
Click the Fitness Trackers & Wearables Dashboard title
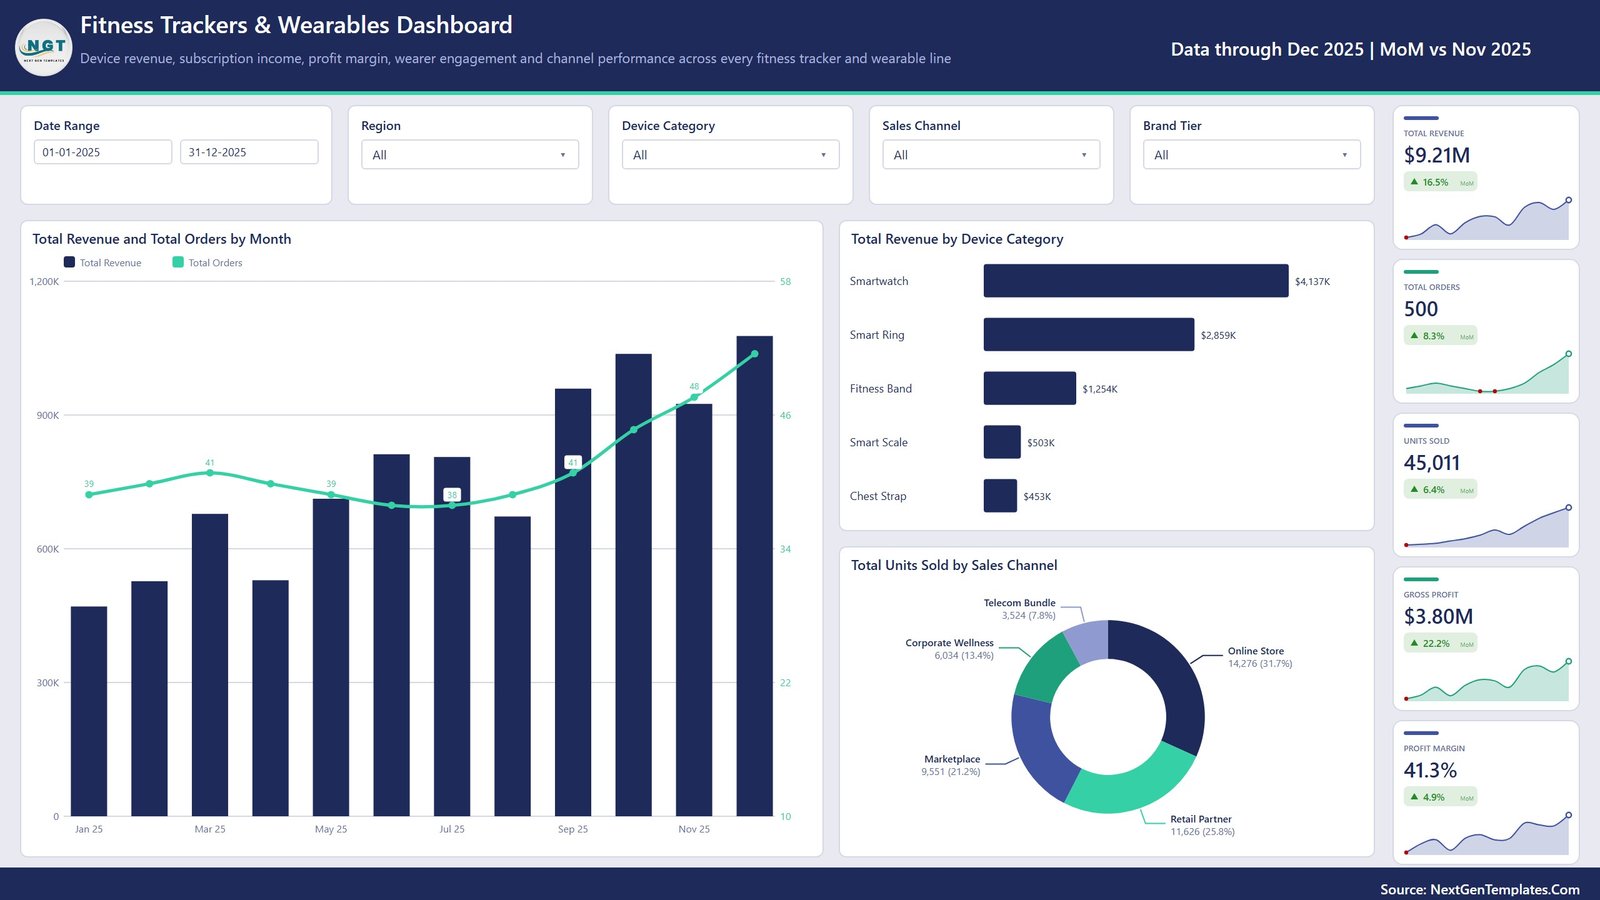click(x=296, y=25)
